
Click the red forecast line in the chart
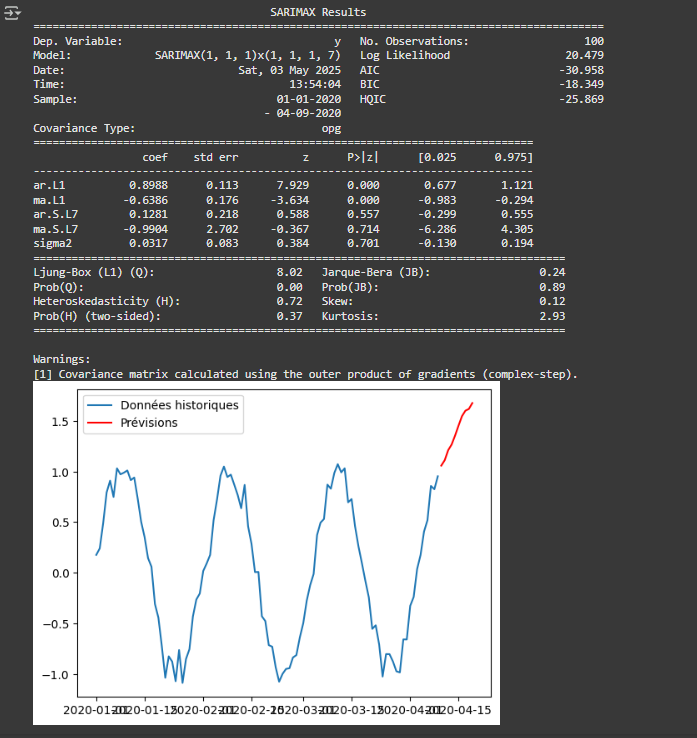click(x=457, y=433)
